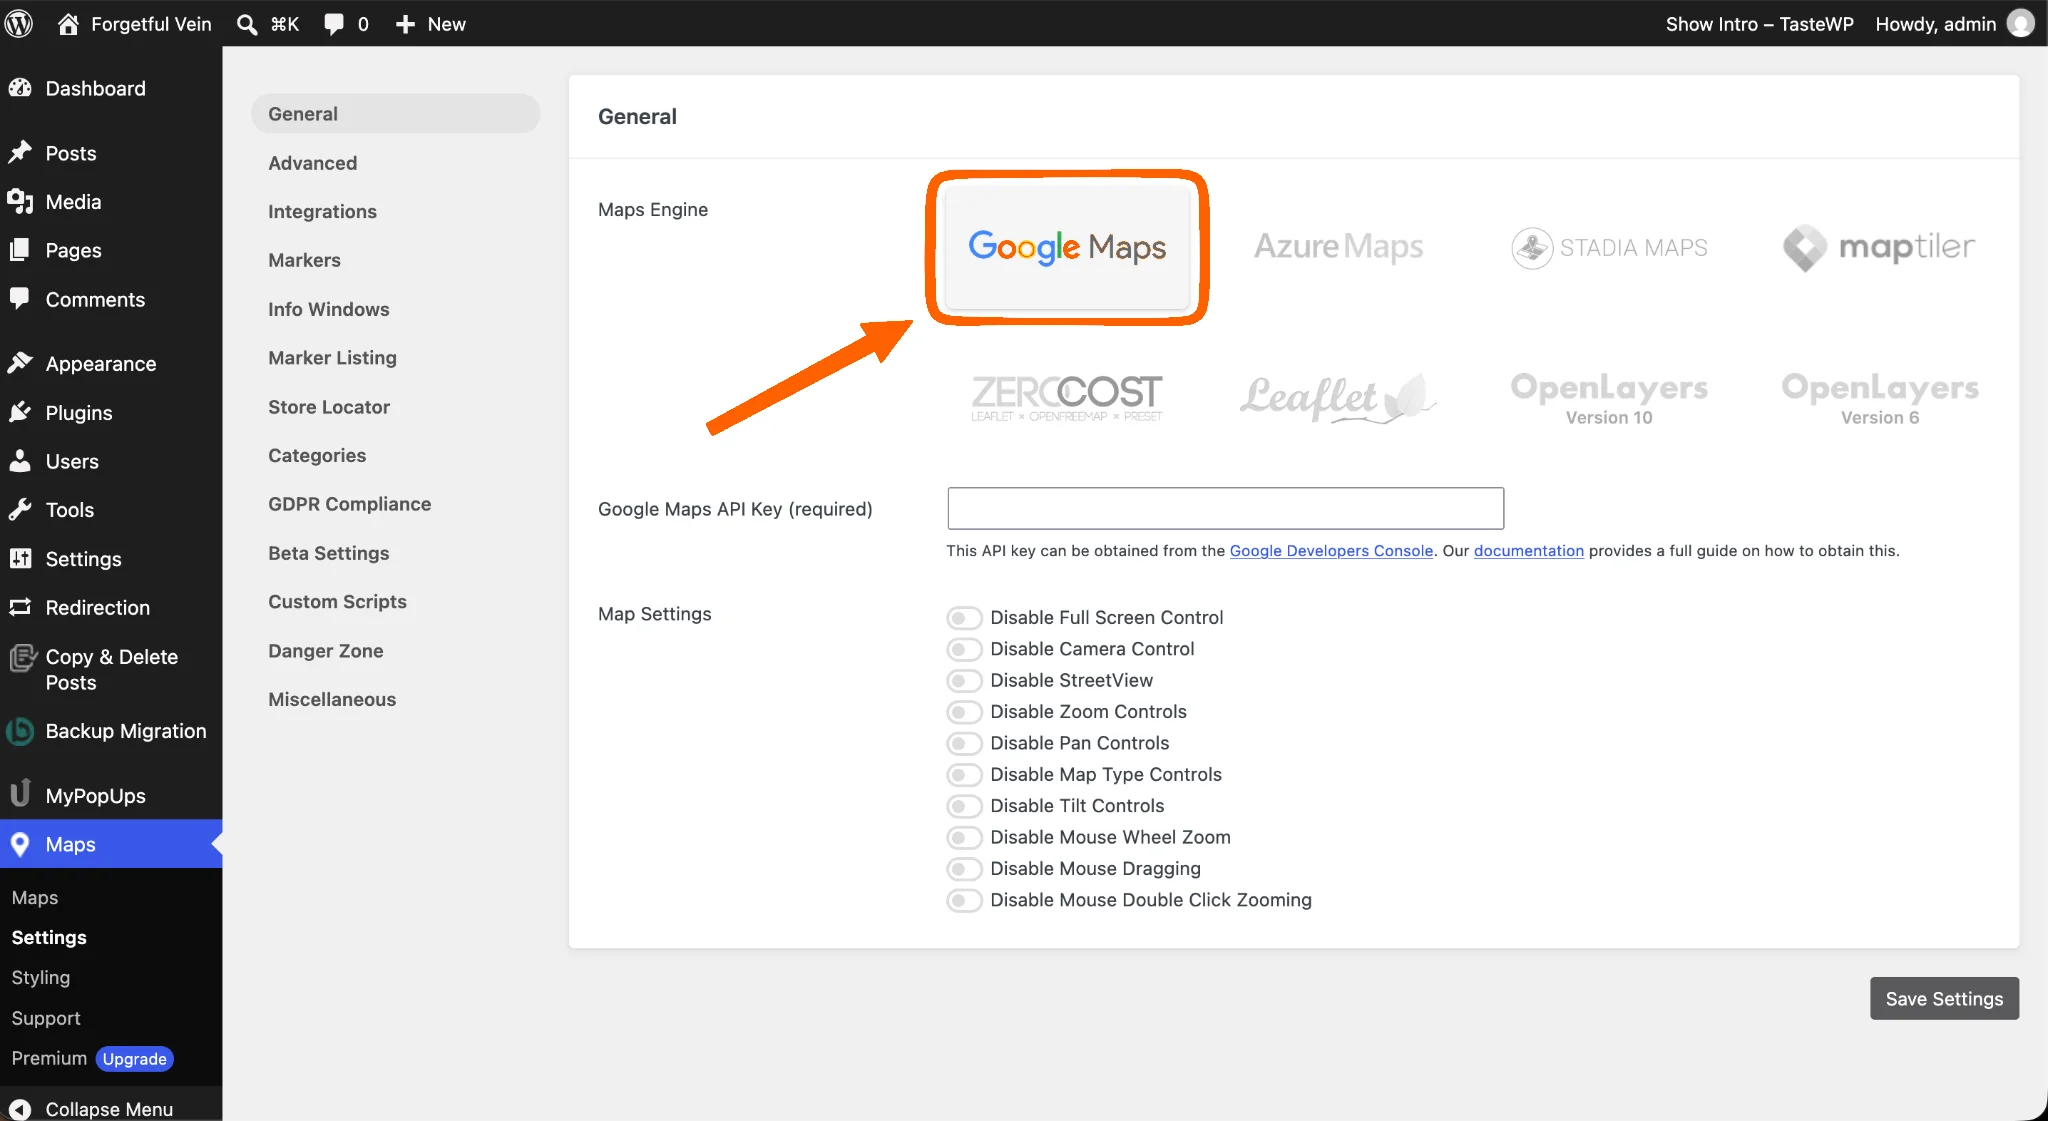The image size is (2048, 1121).
Task: Open the search magnifier icon
Action: [247, 24]
